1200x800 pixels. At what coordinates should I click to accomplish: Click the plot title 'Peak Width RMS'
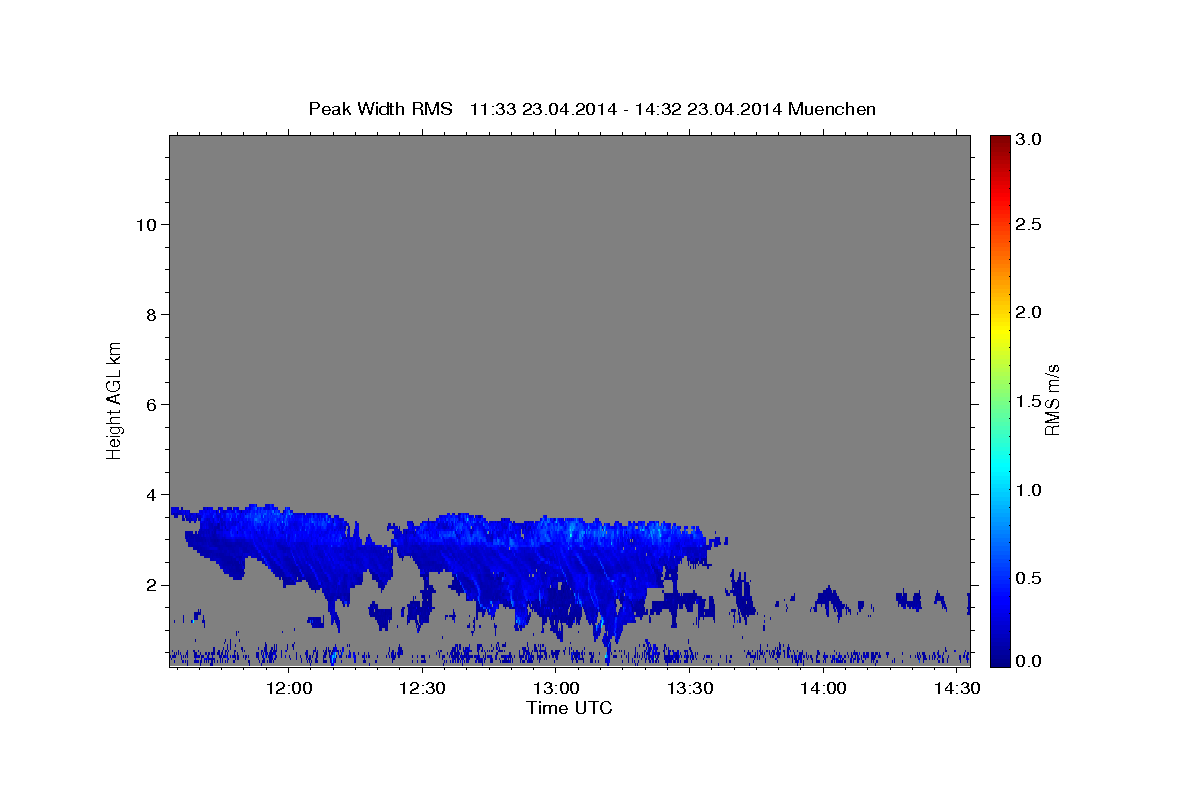pyautogui.click(x=380, y=109)
